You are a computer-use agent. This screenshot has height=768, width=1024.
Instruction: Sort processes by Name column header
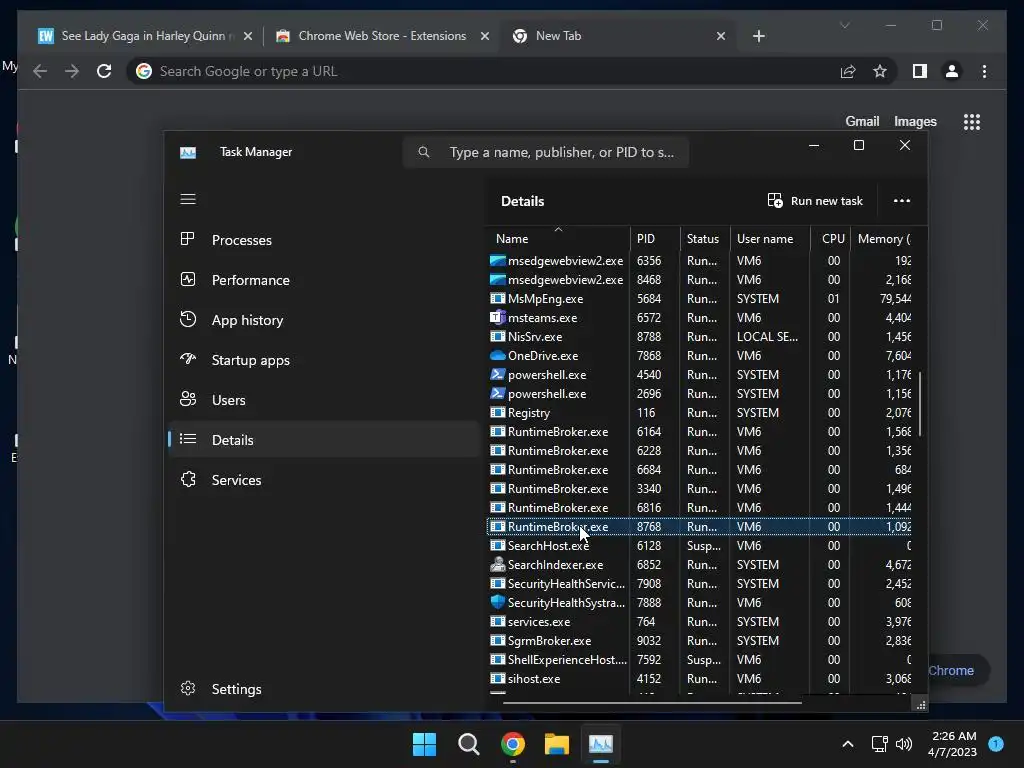click(x=558, y=239)
